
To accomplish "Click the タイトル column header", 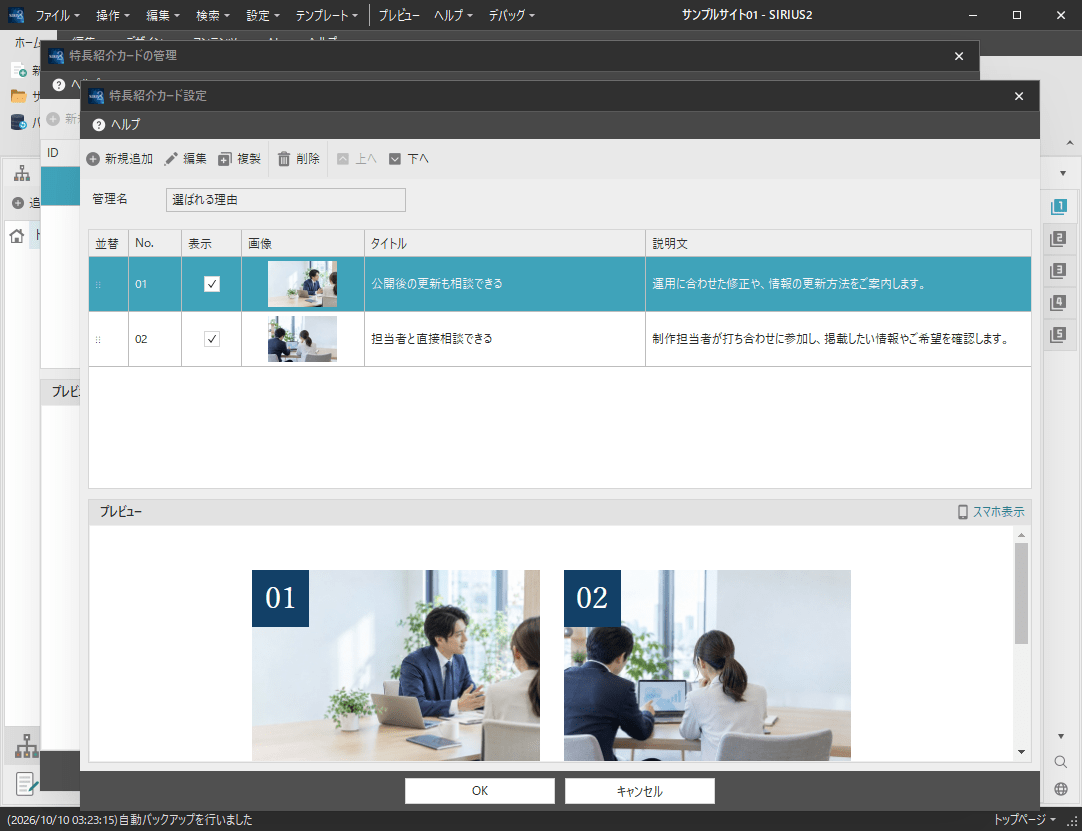I will pos(504,244).
